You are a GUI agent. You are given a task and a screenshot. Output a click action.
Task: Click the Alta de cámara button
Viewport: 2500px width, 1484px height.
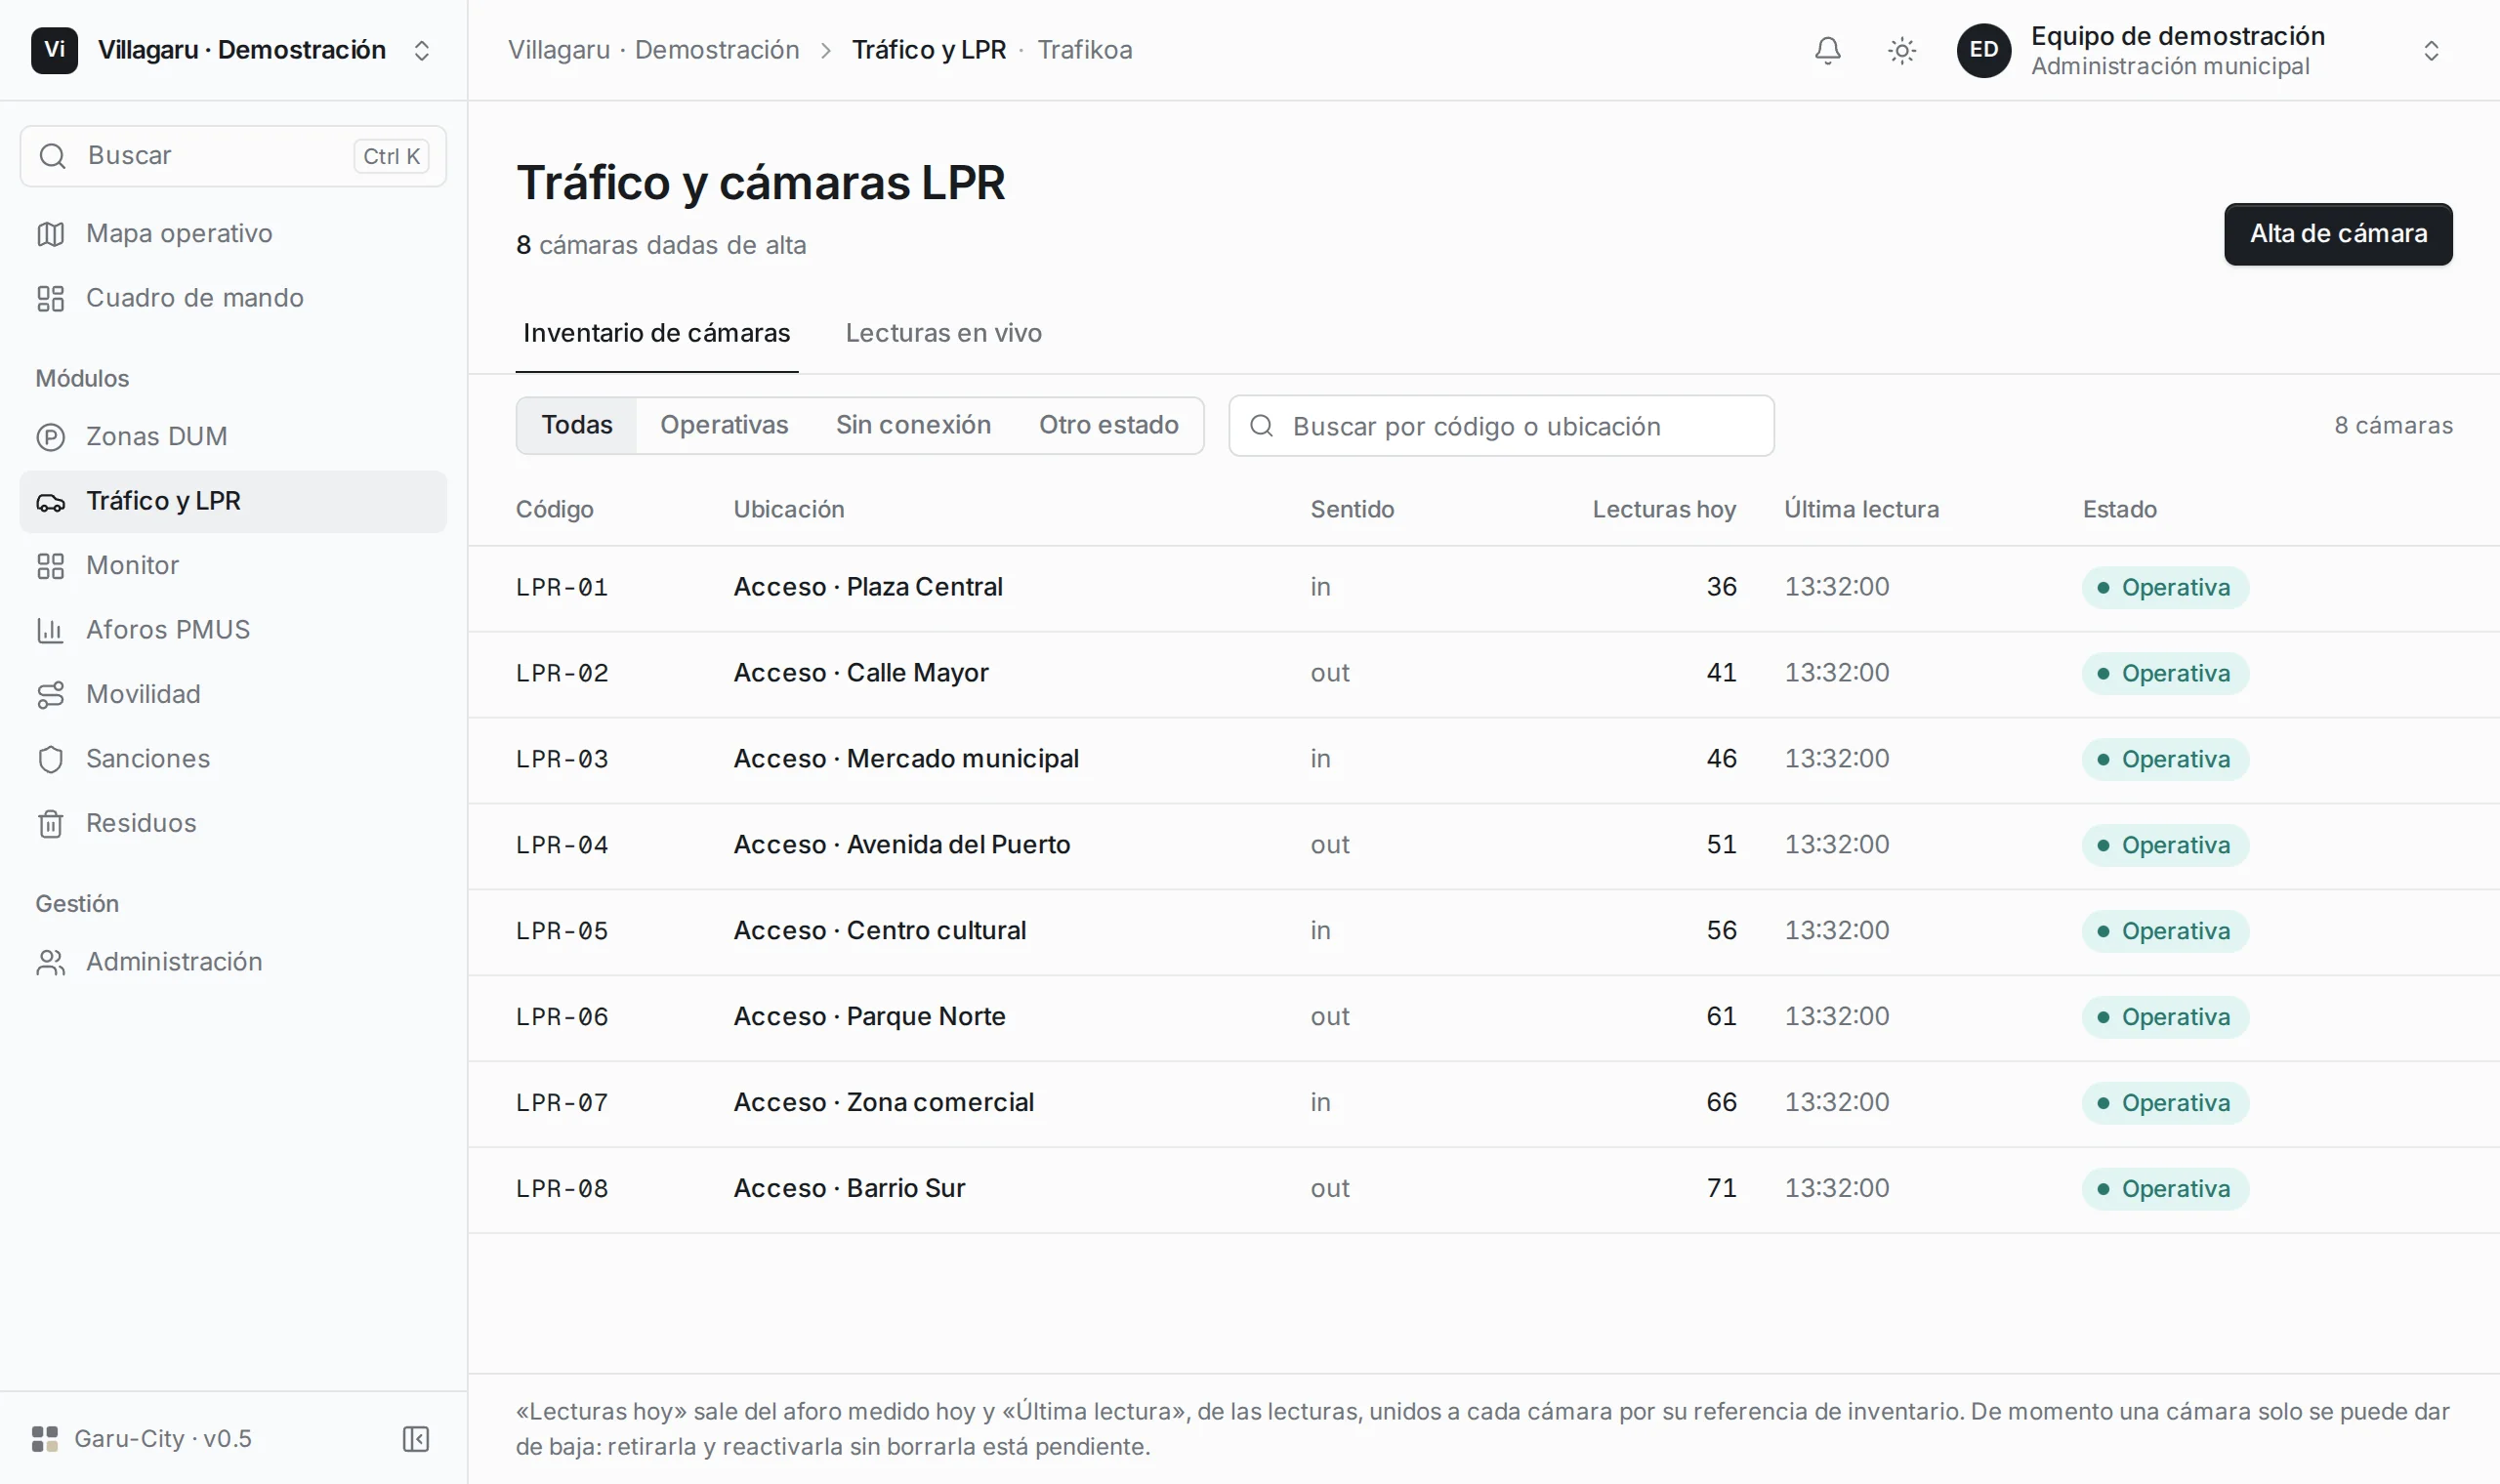click(x=2338, y=234)
